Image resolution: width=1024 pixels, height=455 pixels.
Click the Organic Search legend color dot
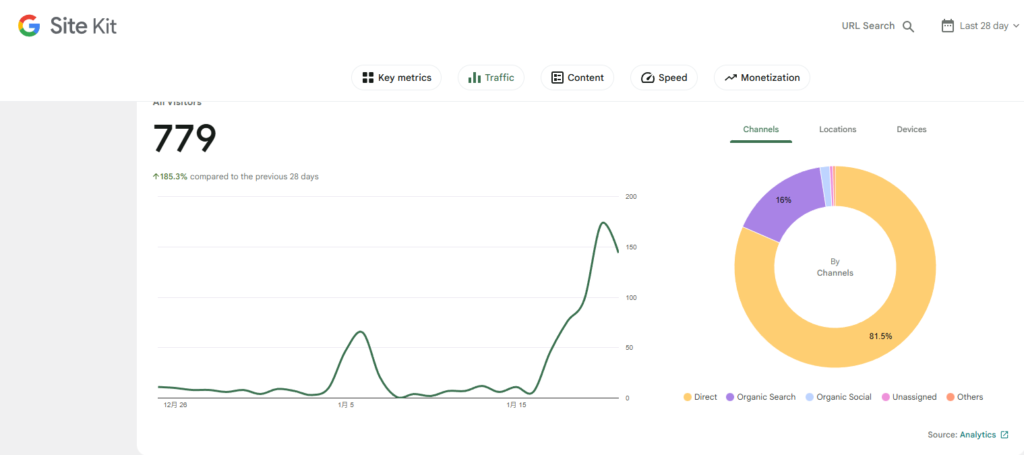pos(730,397)
